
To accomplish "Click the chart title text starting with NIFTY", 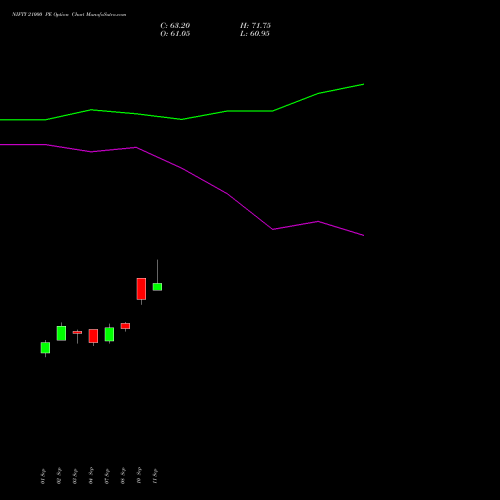I will (69, 15).
